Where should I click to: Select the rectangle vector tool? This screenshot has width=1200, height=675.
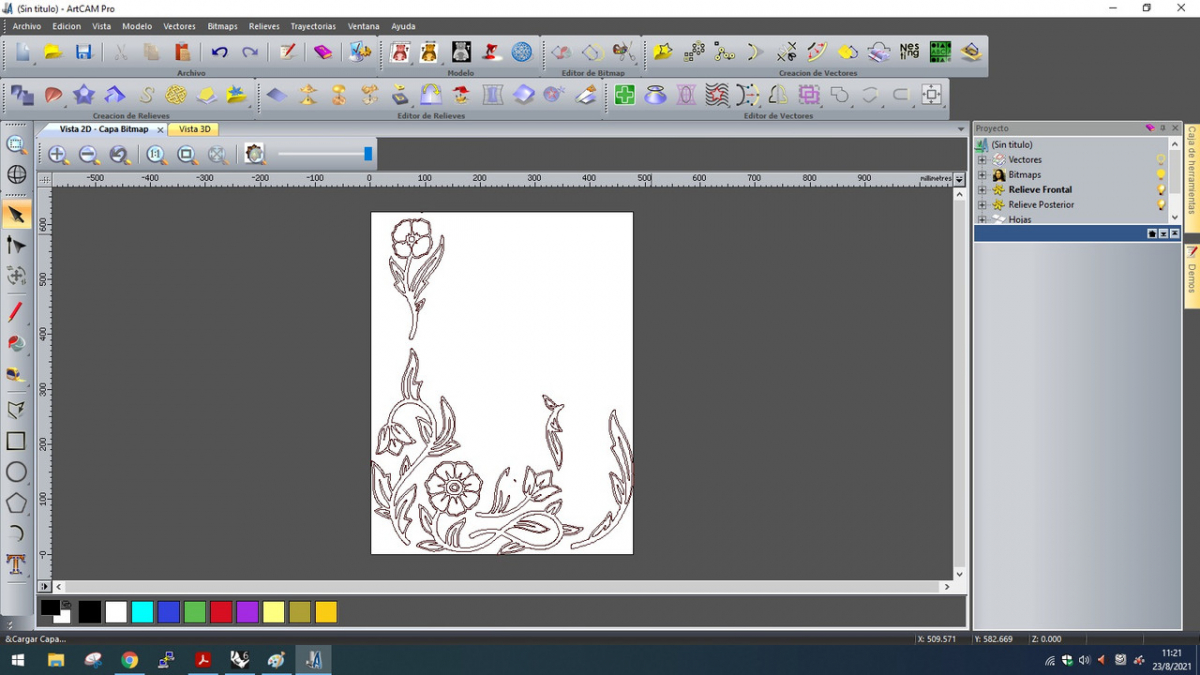[16, 441]
